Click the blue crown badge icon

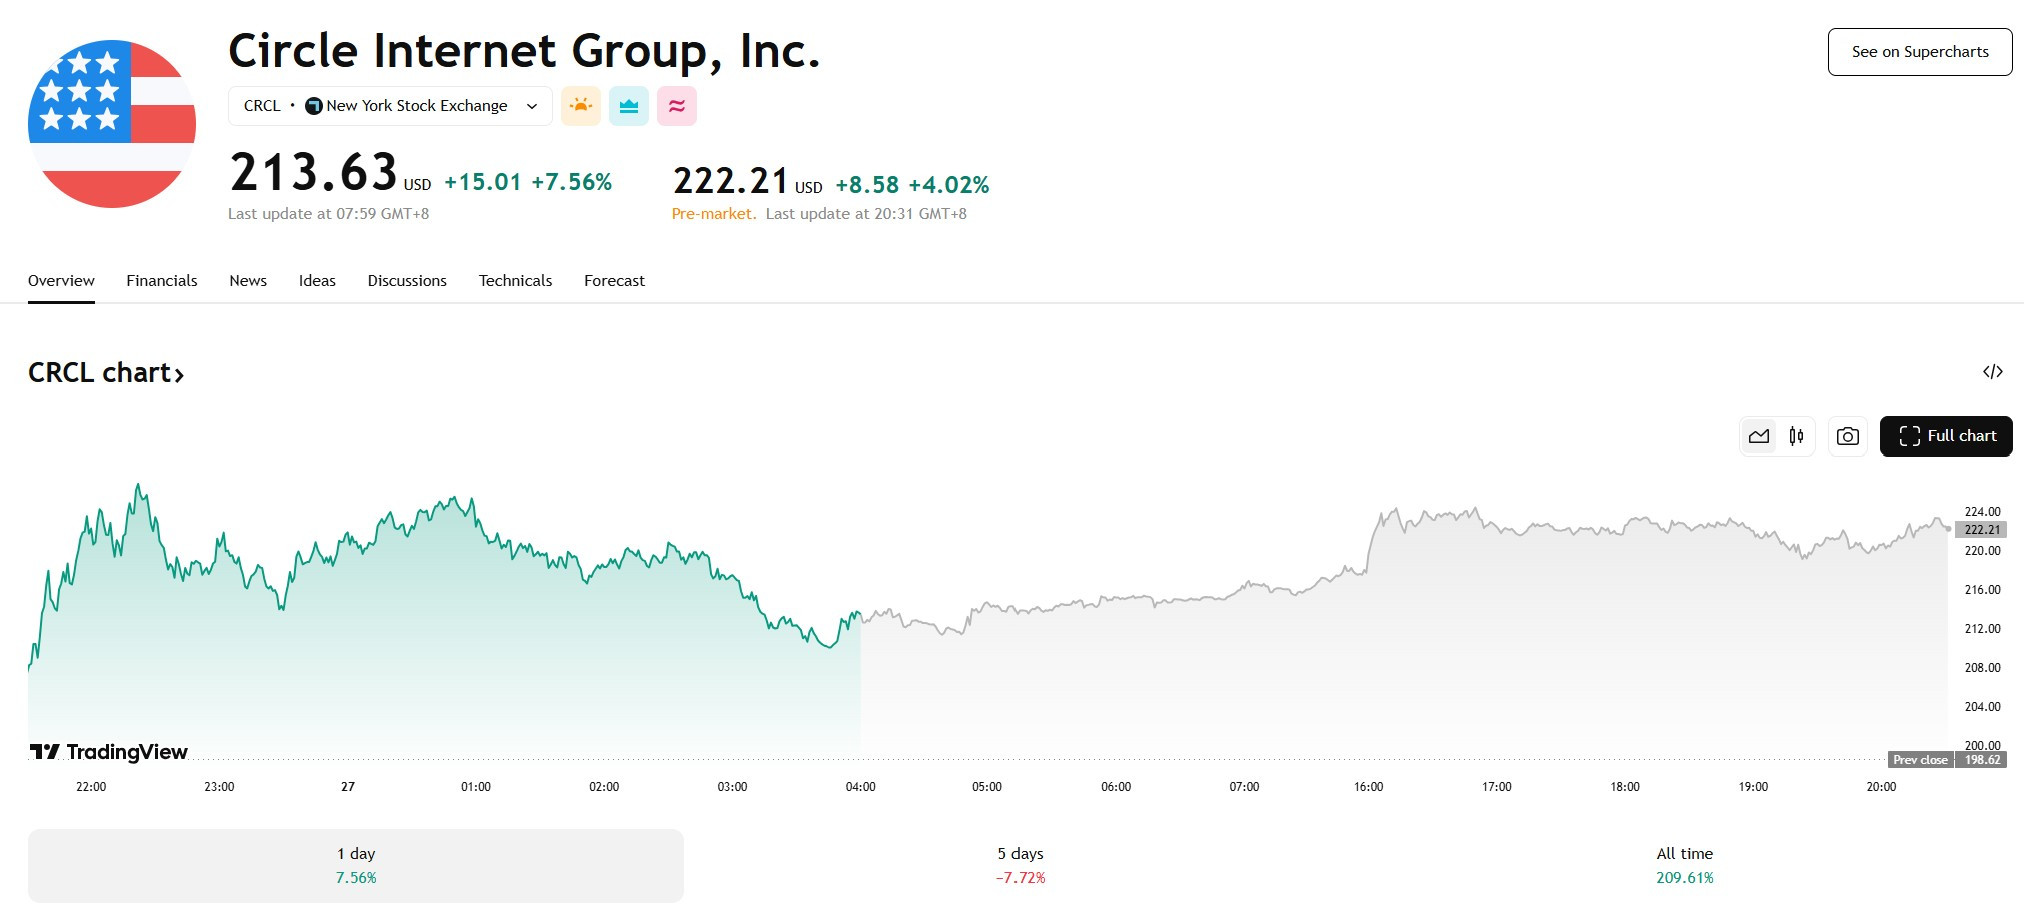click(629, 106)
